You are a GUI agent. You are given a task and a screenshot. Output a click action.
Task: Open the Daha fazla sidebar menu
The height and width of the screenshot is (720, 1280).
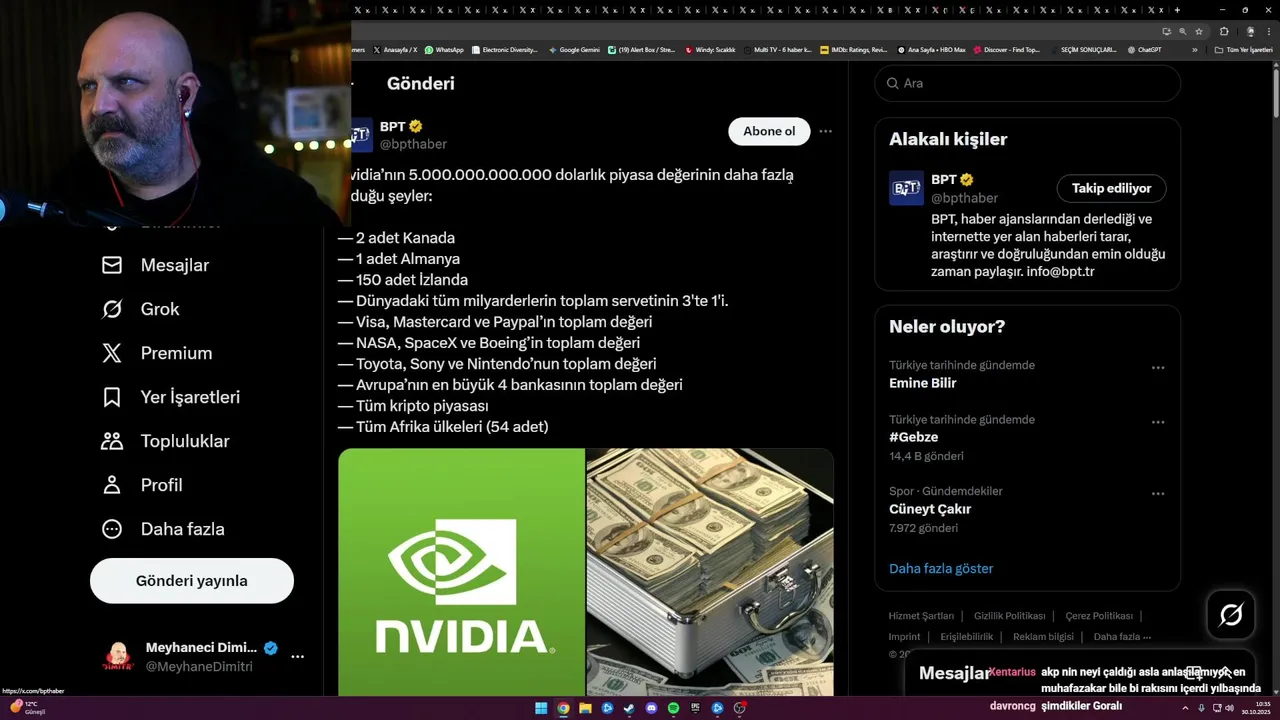[162, 529]
